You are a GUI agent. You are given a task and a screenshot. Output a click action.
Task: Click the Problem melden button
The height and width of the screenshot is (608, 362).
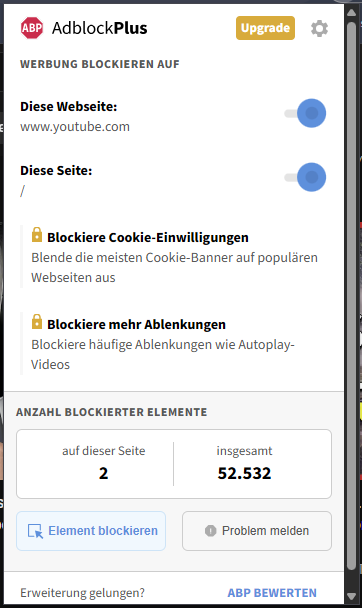click(x=257, y=531)
